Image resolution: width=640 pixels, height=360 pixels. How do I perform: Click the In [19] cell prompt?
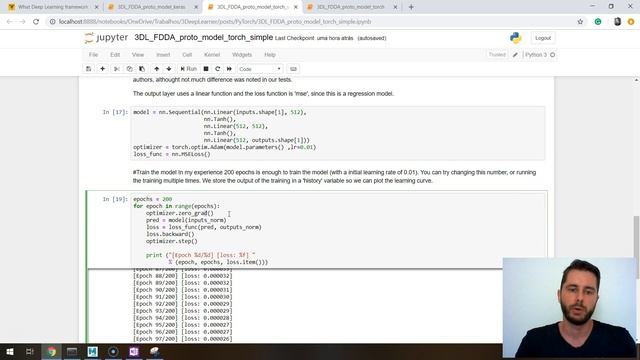click(115, 199)
